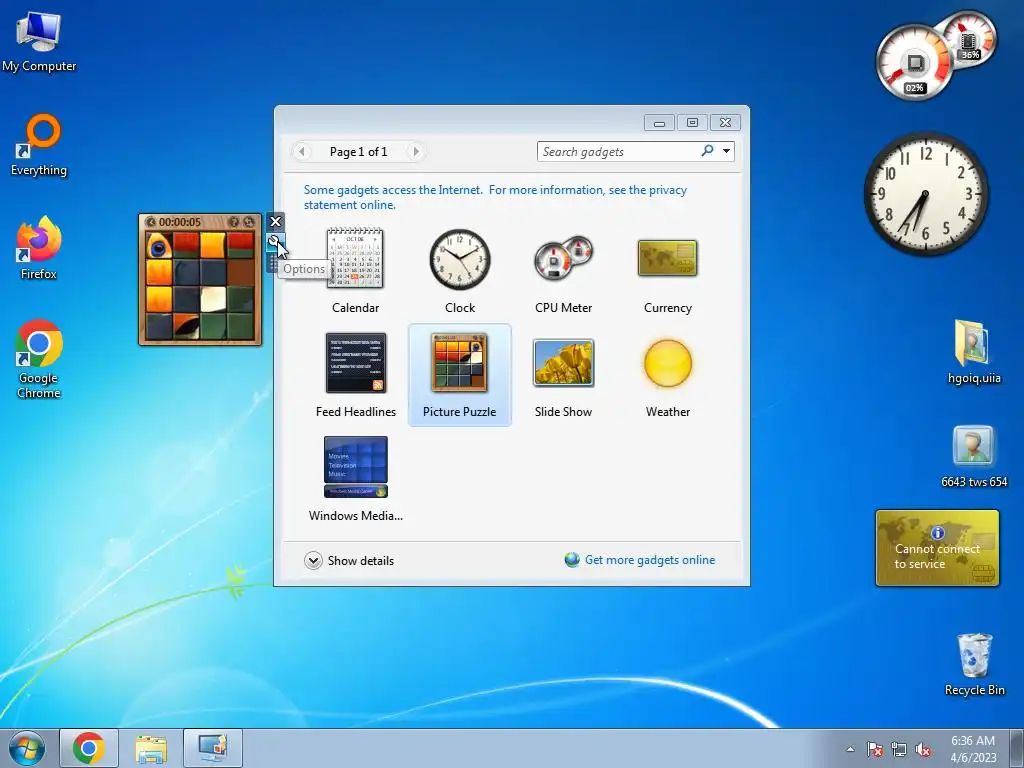The width and height of the screenshot is (1024, 768).
Task: Click the desktop gadgets taskbar button
Action: [x=213, y=748]
